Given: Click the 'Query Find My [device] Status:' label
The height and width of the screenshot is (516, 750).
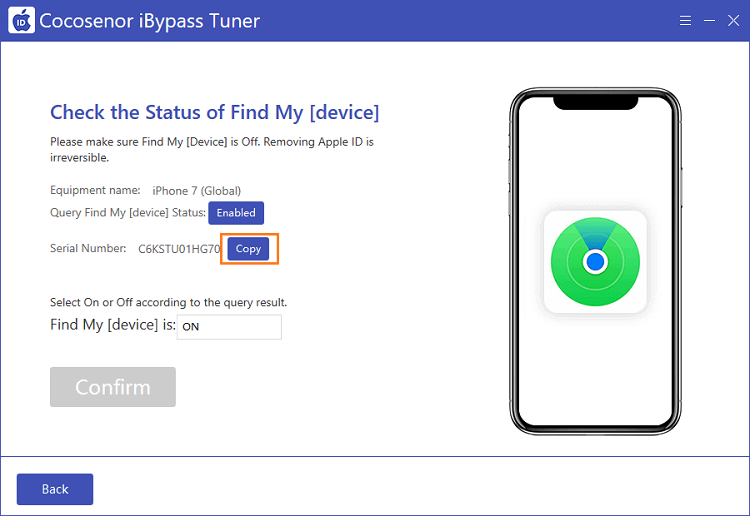Looking at the screenshot, I should tap(128, 213).
